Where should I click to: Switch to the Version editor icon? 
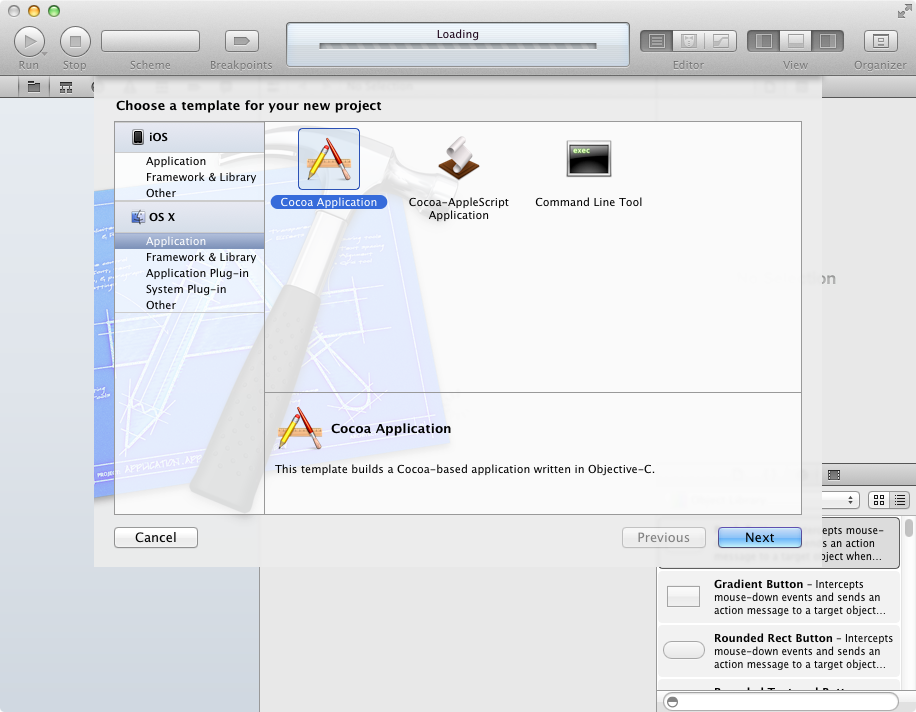(x=721, y=41)
